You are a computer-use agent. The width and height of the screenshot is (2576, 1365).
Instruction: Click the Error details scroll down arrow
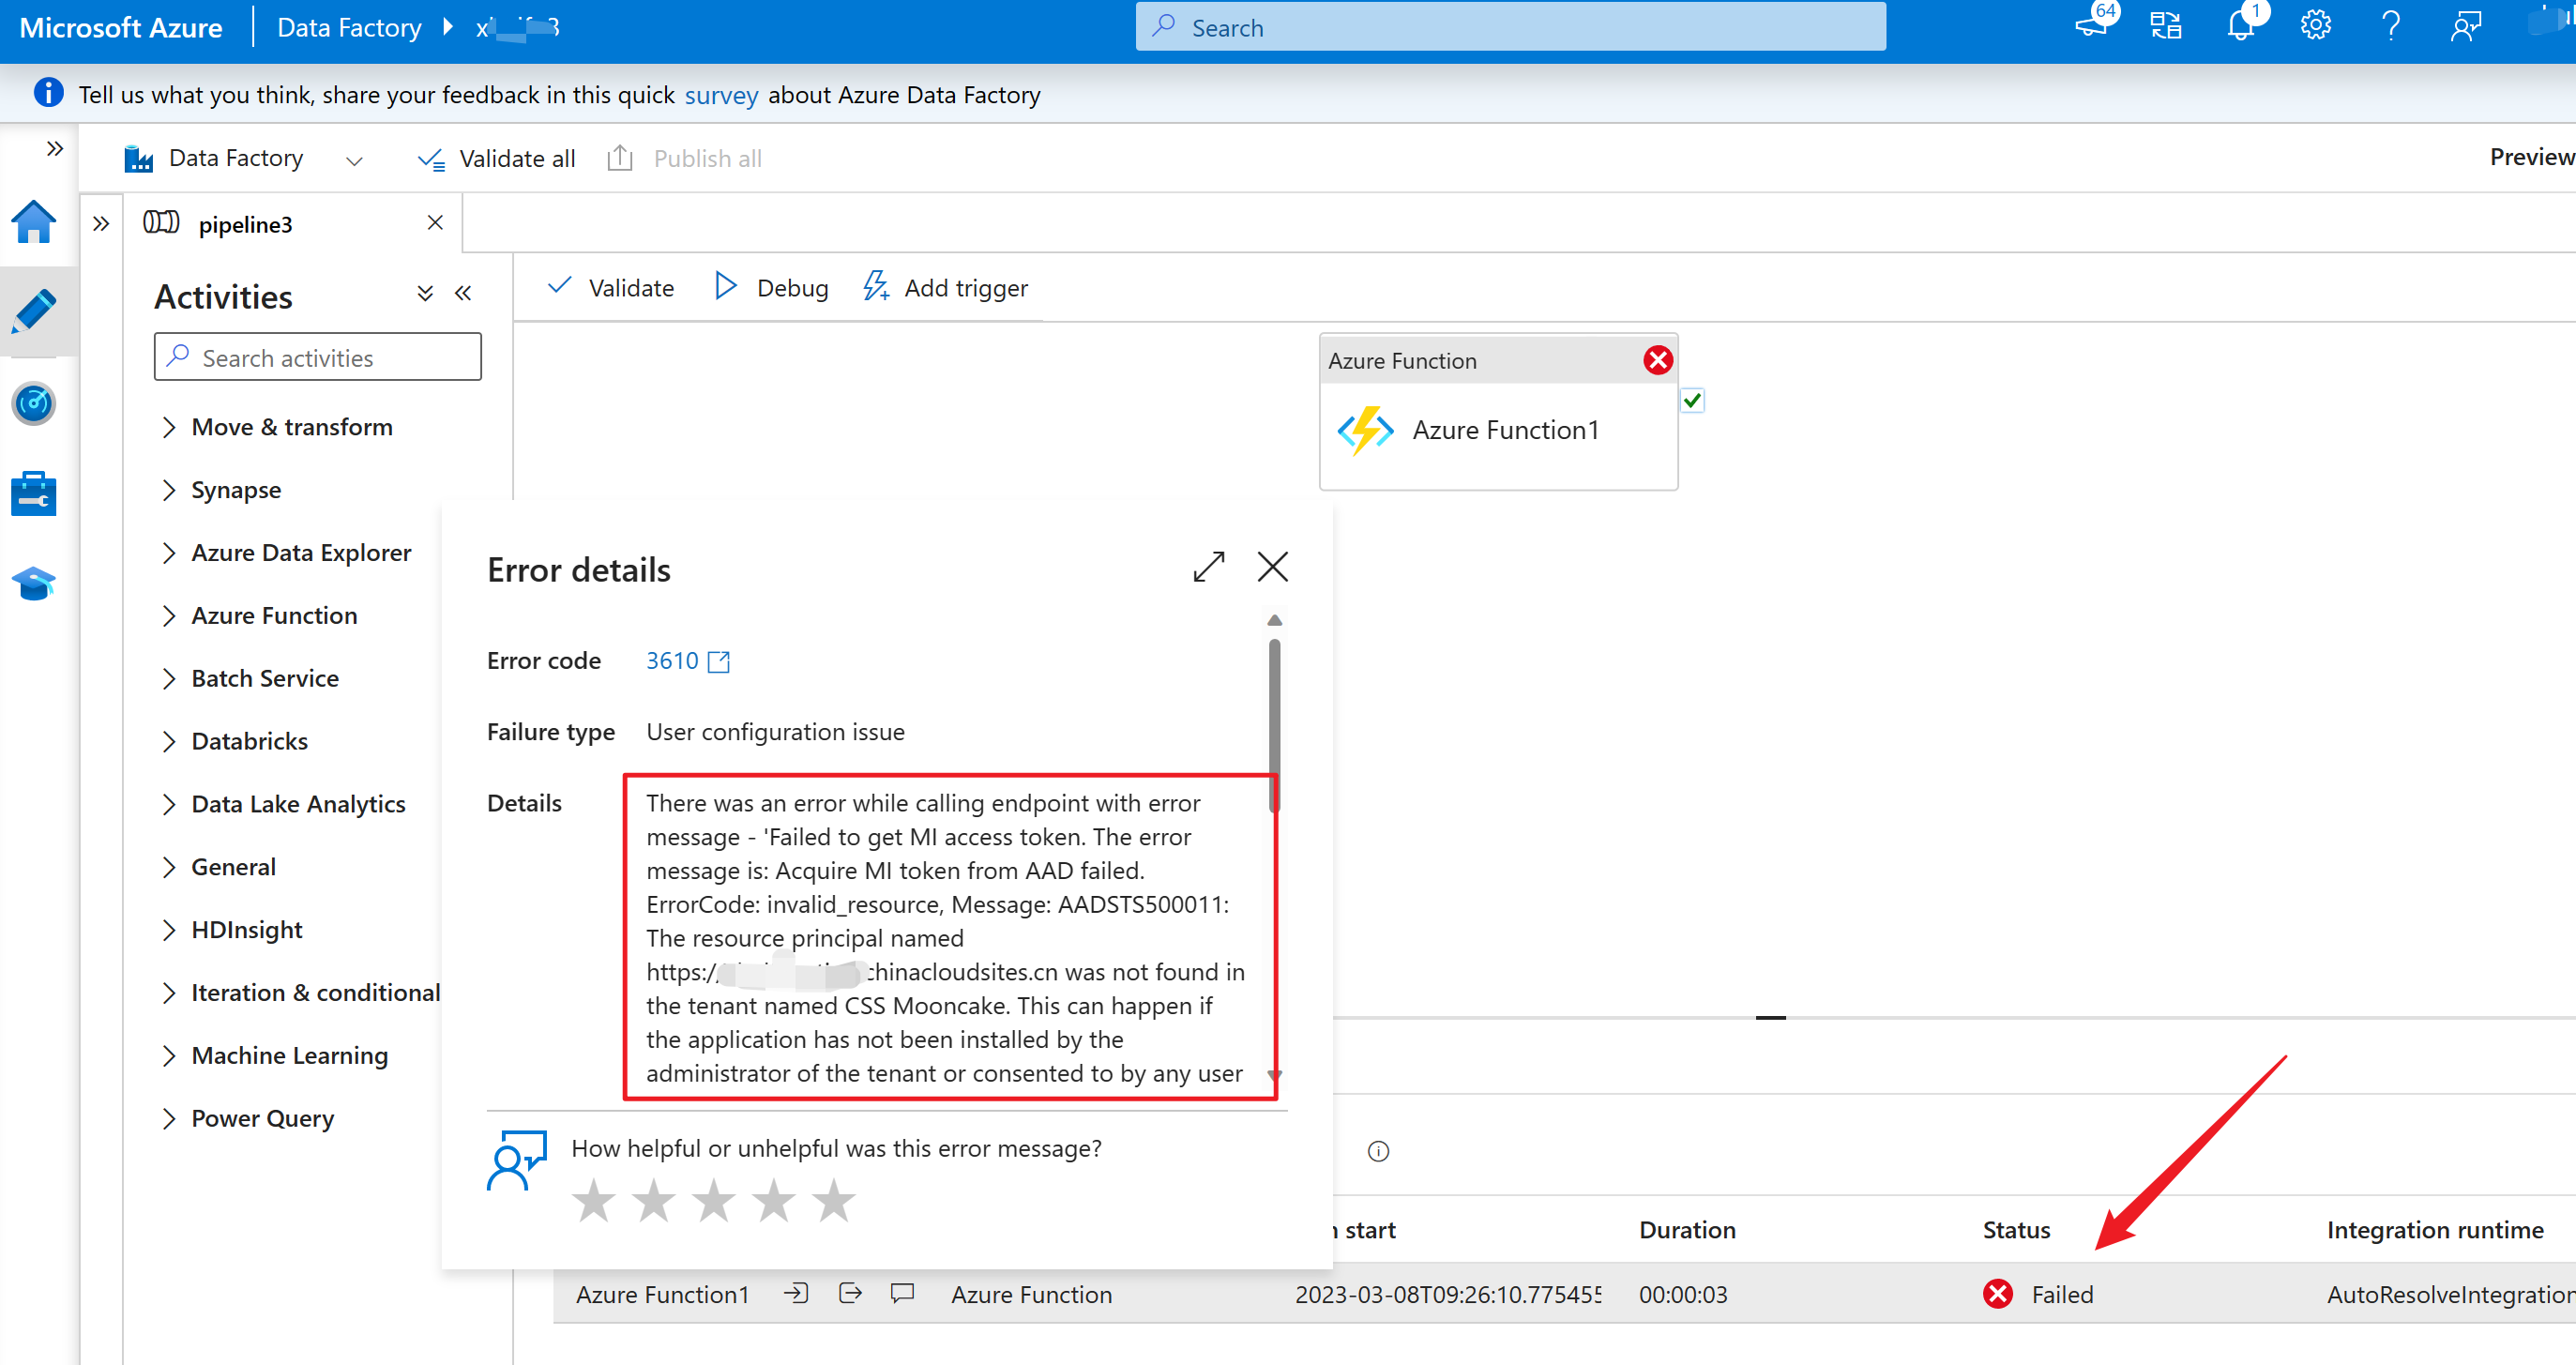click(x=1274, y=1075)
